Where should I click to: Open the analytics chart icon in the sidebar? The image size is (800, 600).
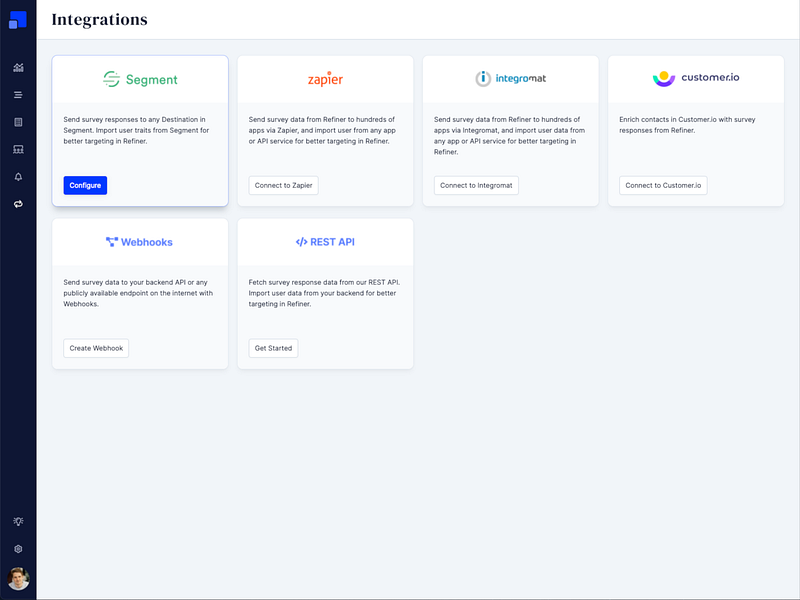pyautogui.click(x=18, y=67)
